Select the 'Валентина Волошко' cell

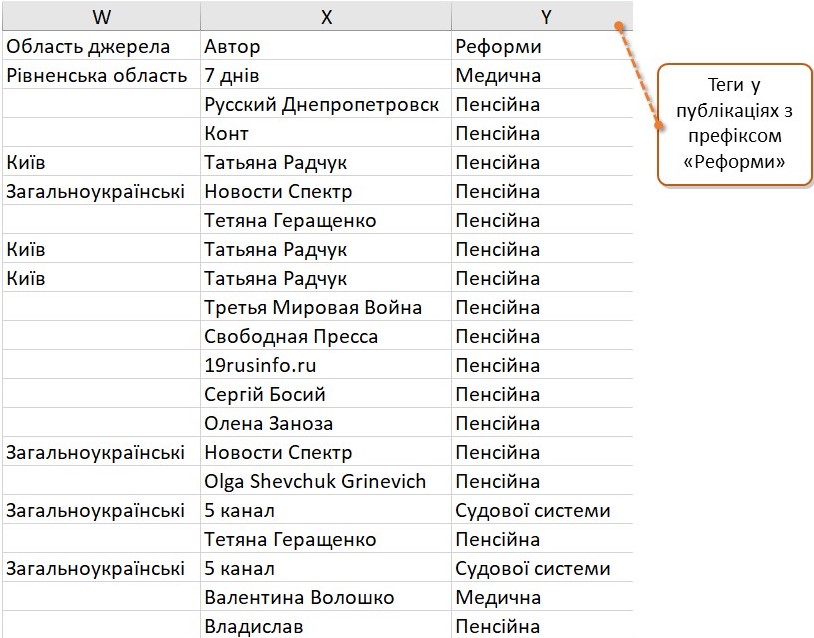pos(326,597)
